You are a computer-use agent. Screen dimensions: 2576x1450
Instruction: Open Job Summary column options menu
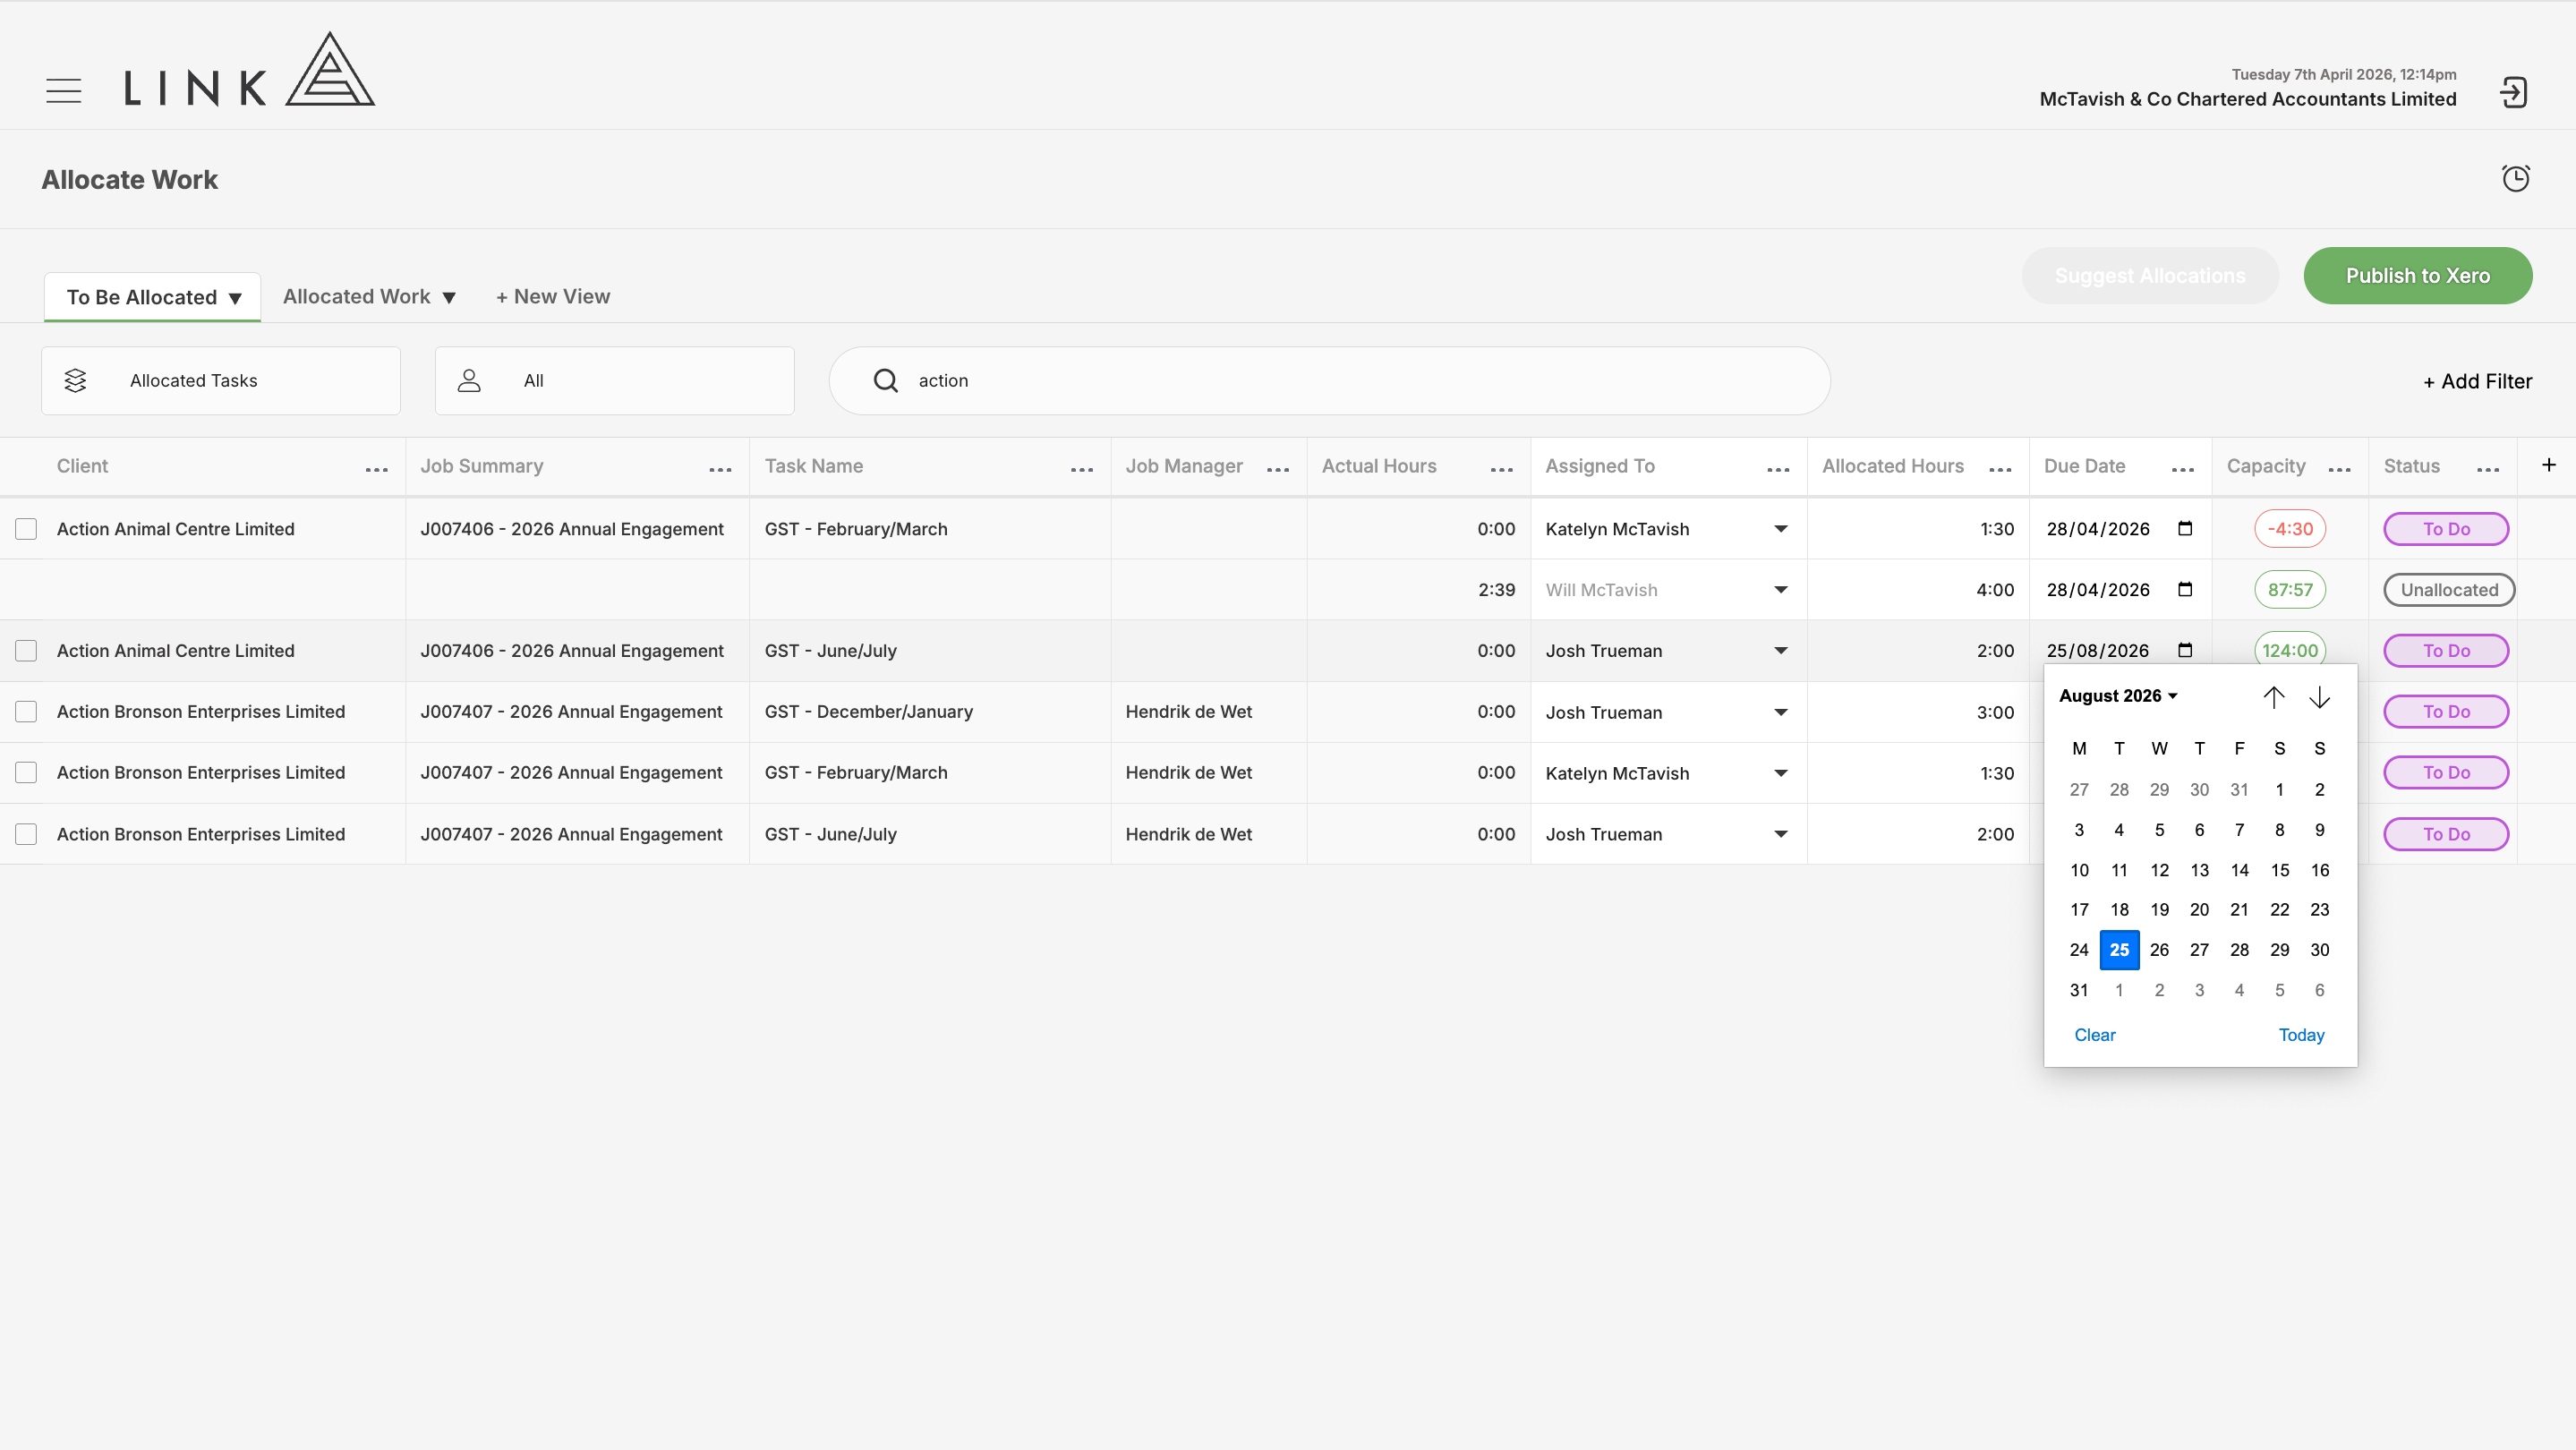(x=720, y=469)
